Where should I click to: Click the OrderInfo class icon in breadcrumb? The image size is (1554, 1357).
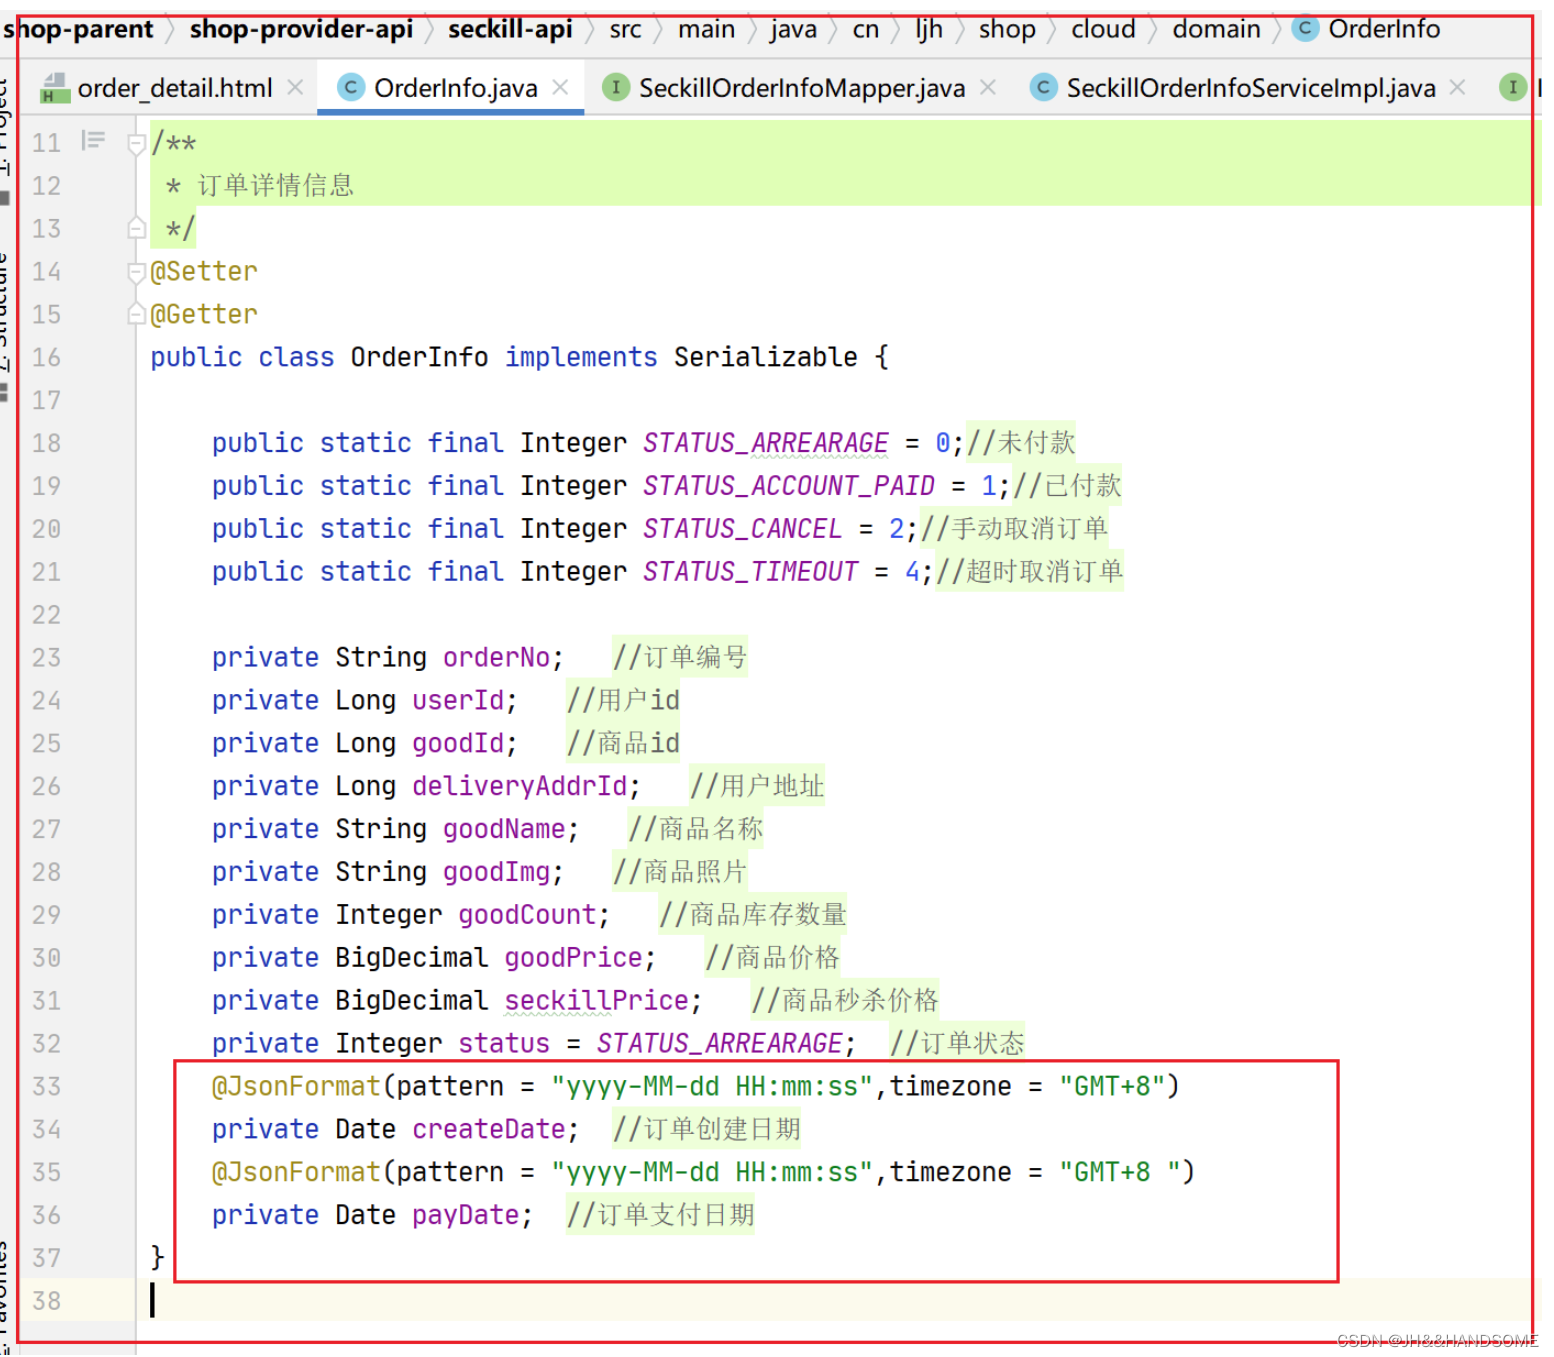click(x=1305, y=29)
